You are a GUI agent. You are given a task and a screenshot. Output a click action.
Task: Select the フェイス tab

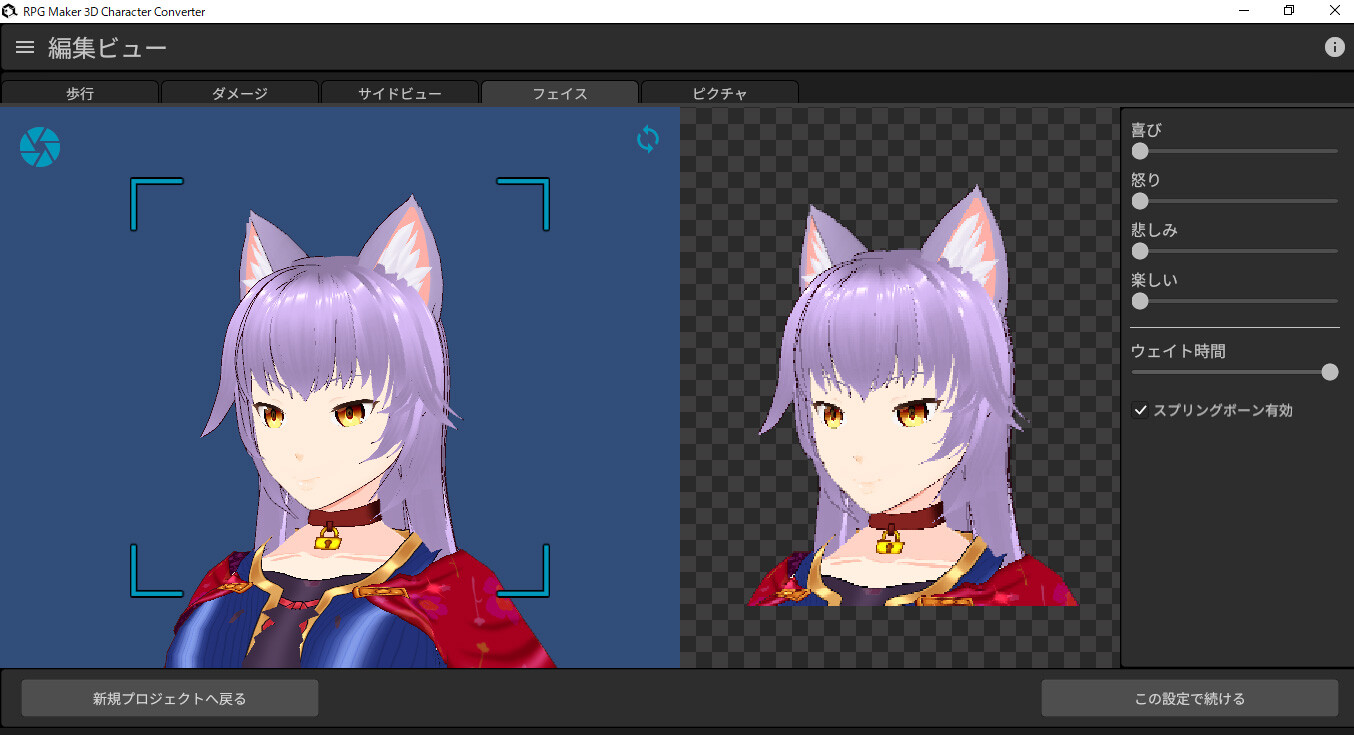pyautogui.click(x=560, y=94)
